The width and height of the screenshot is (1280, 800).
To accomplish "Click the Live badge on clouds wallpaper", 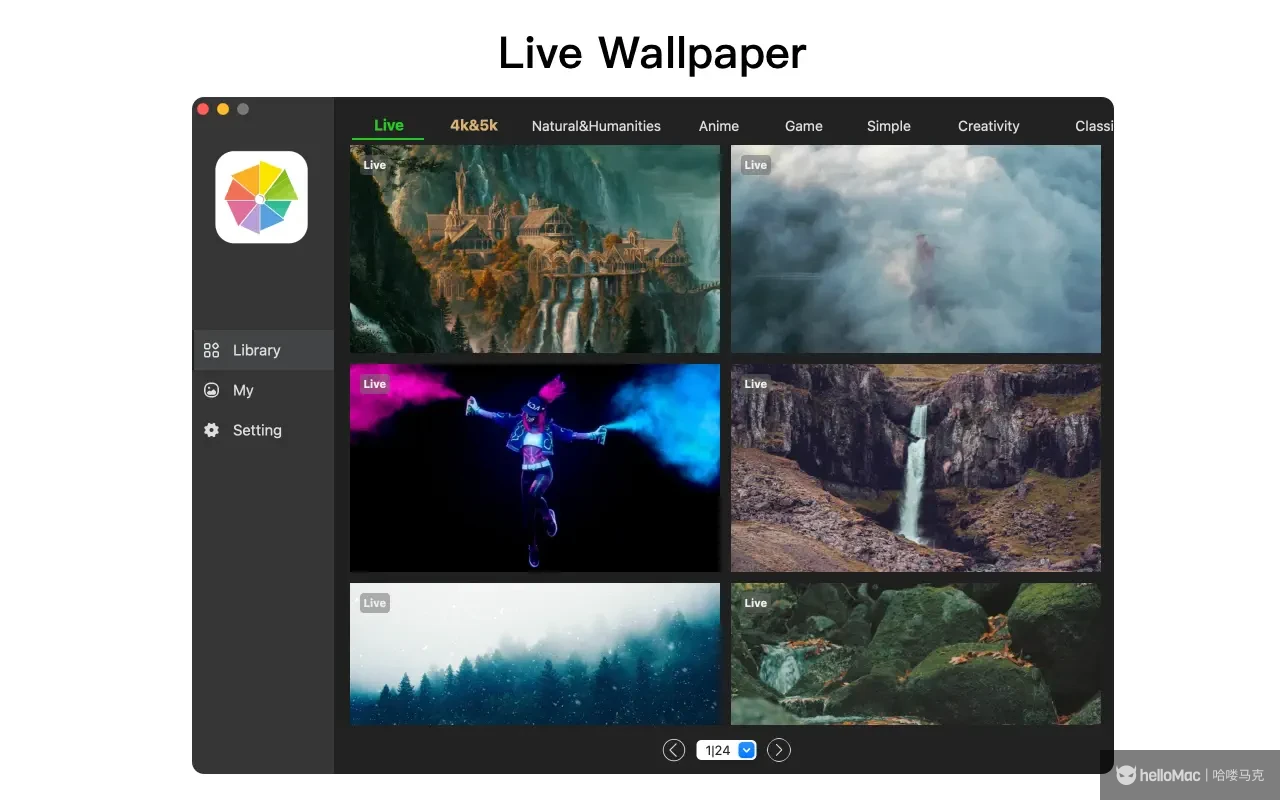I will 756,165.
